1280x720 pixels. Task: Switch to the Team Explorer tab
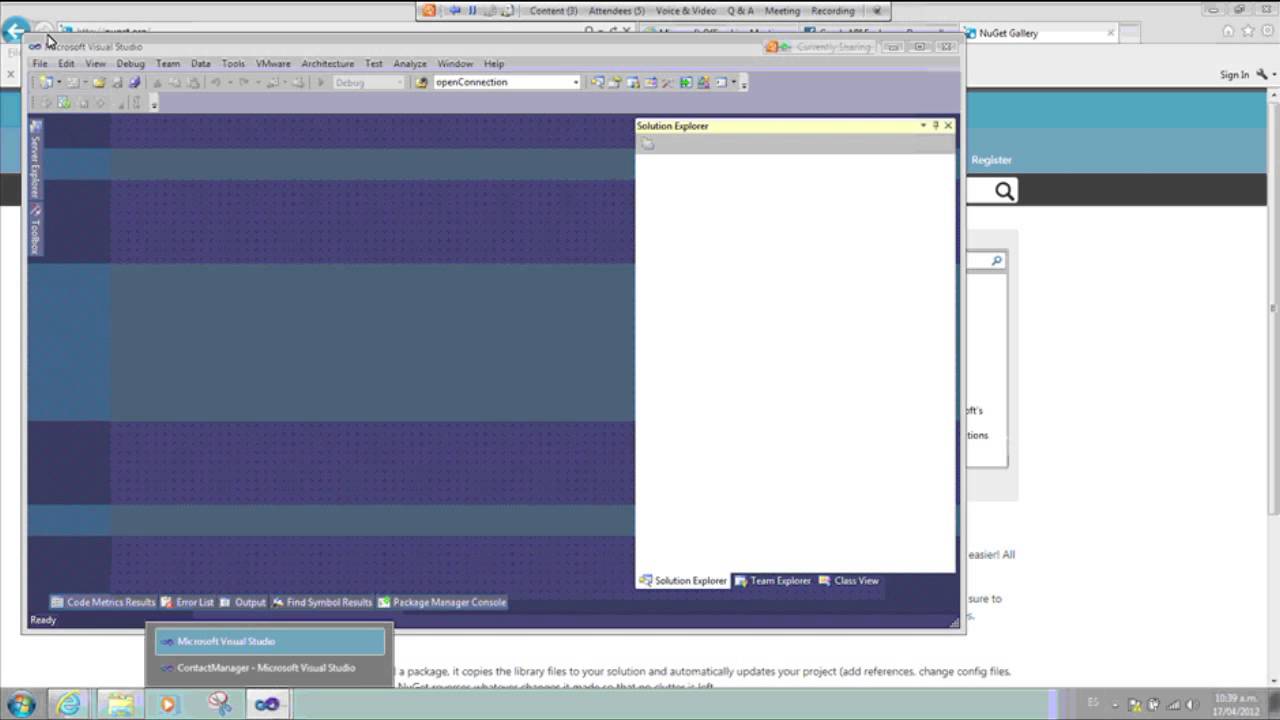tap(772, 581)
